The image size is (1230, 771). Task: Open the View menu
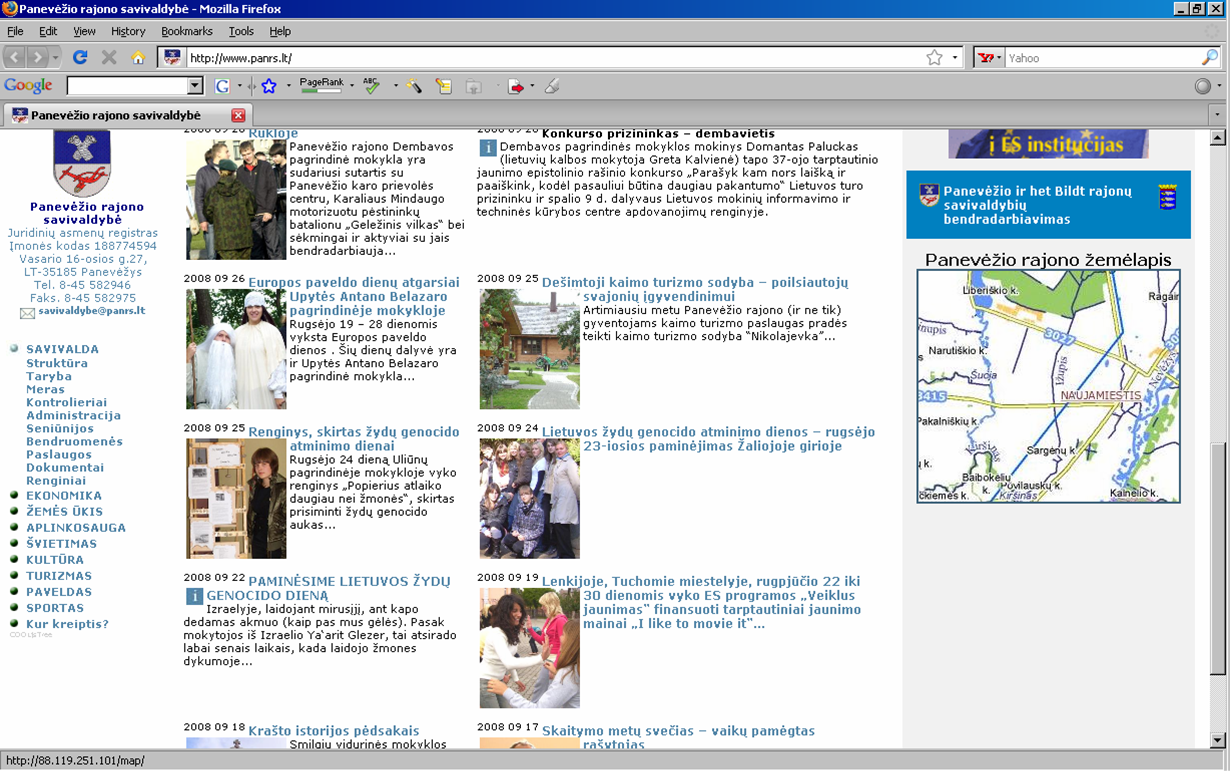pos(85,32)
